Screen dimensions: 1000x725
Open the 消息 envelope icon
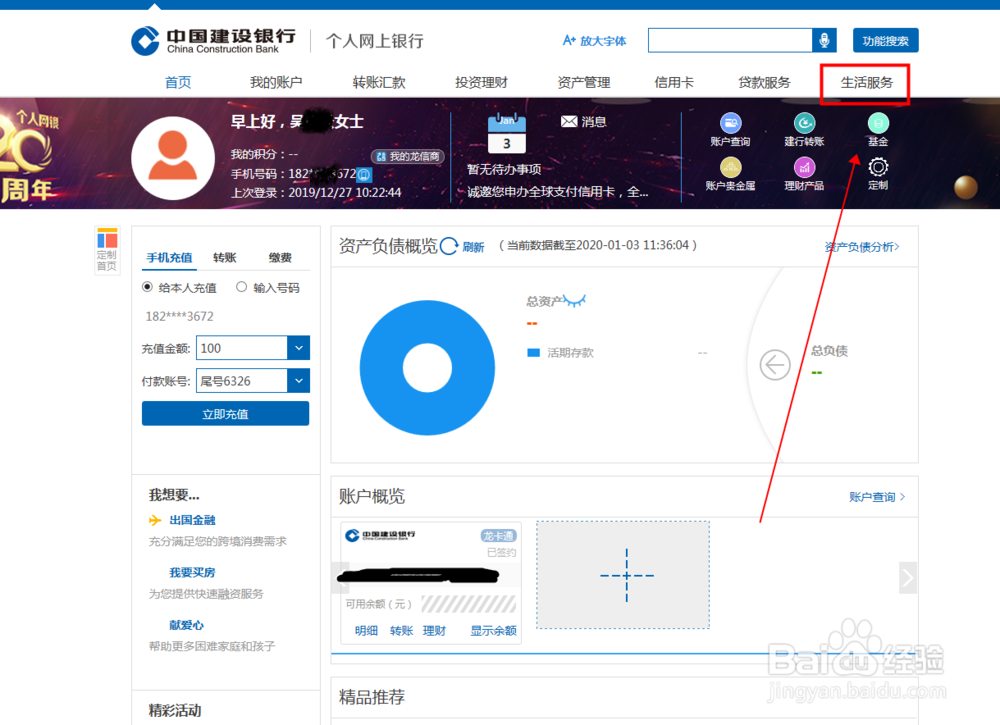click(x=569, y=121)
